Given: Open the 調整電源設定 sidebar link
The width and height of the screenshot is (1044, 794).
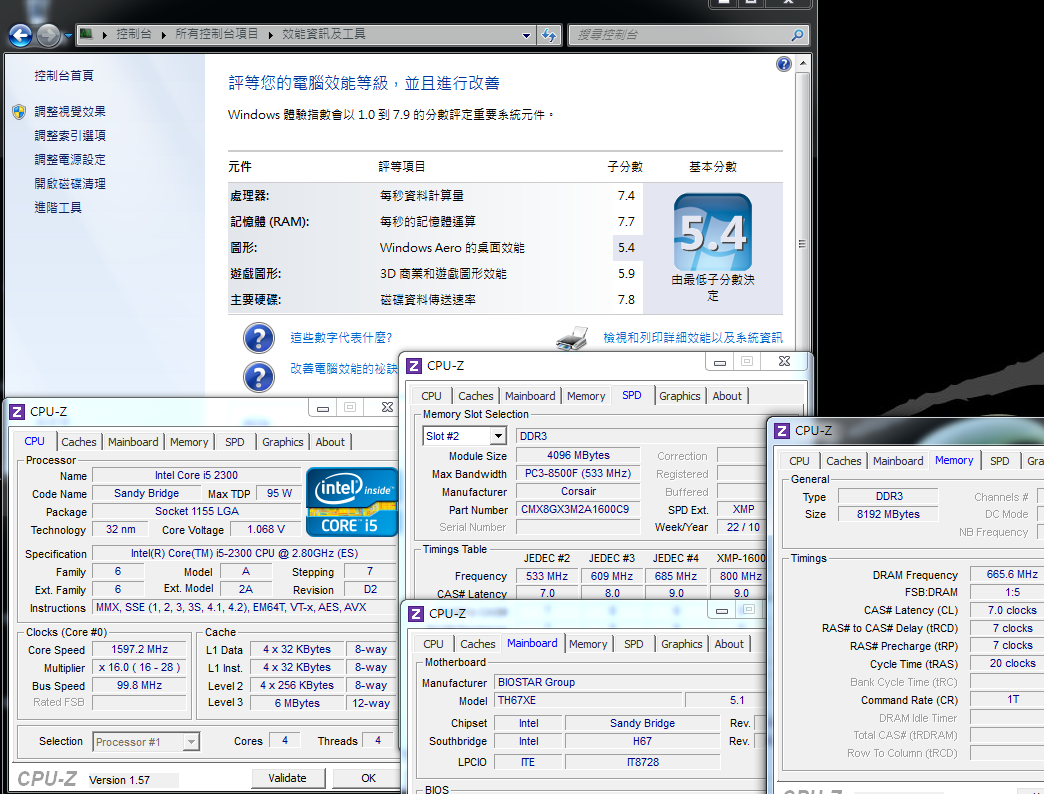Looking at the screenshot, I should click(x=70, y=160).
